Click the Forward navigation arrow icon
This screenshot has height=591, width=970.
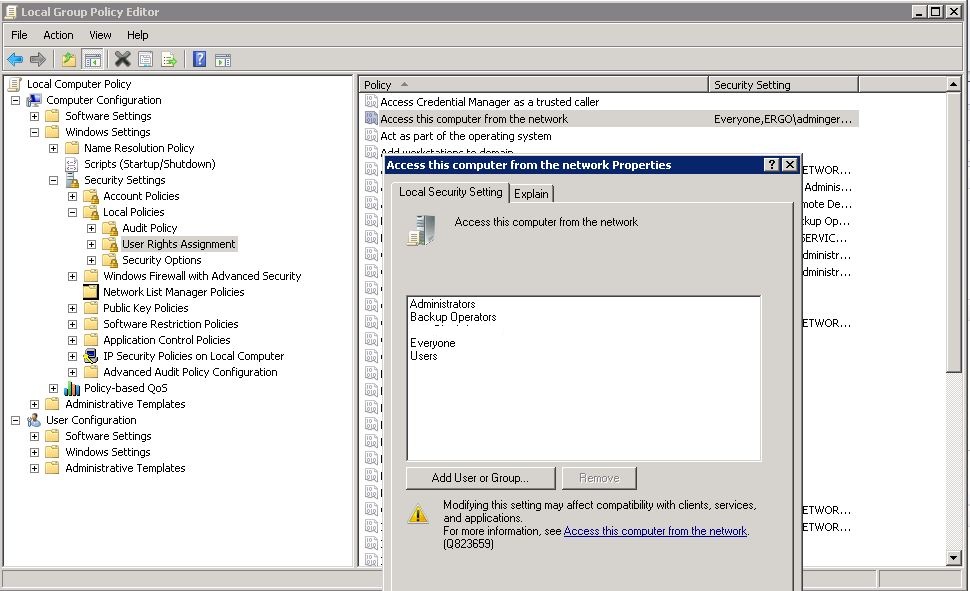pyautogui.click(x=38, y=60)
